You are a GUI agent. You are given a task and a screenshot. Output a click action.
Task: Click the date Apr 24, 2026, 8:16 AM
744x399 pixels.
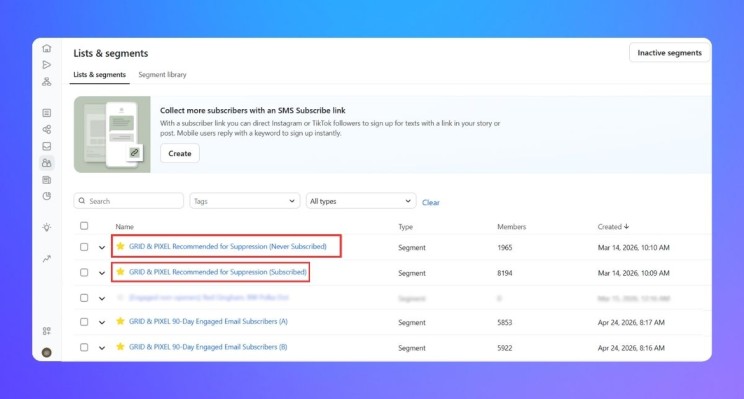(631, 348)
